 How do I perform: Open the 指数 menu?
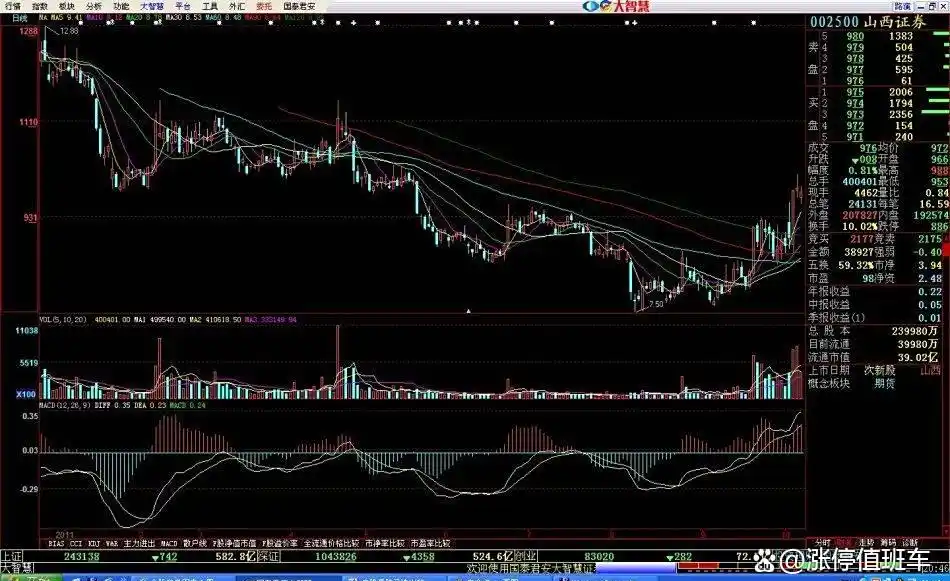click(40, 6)
